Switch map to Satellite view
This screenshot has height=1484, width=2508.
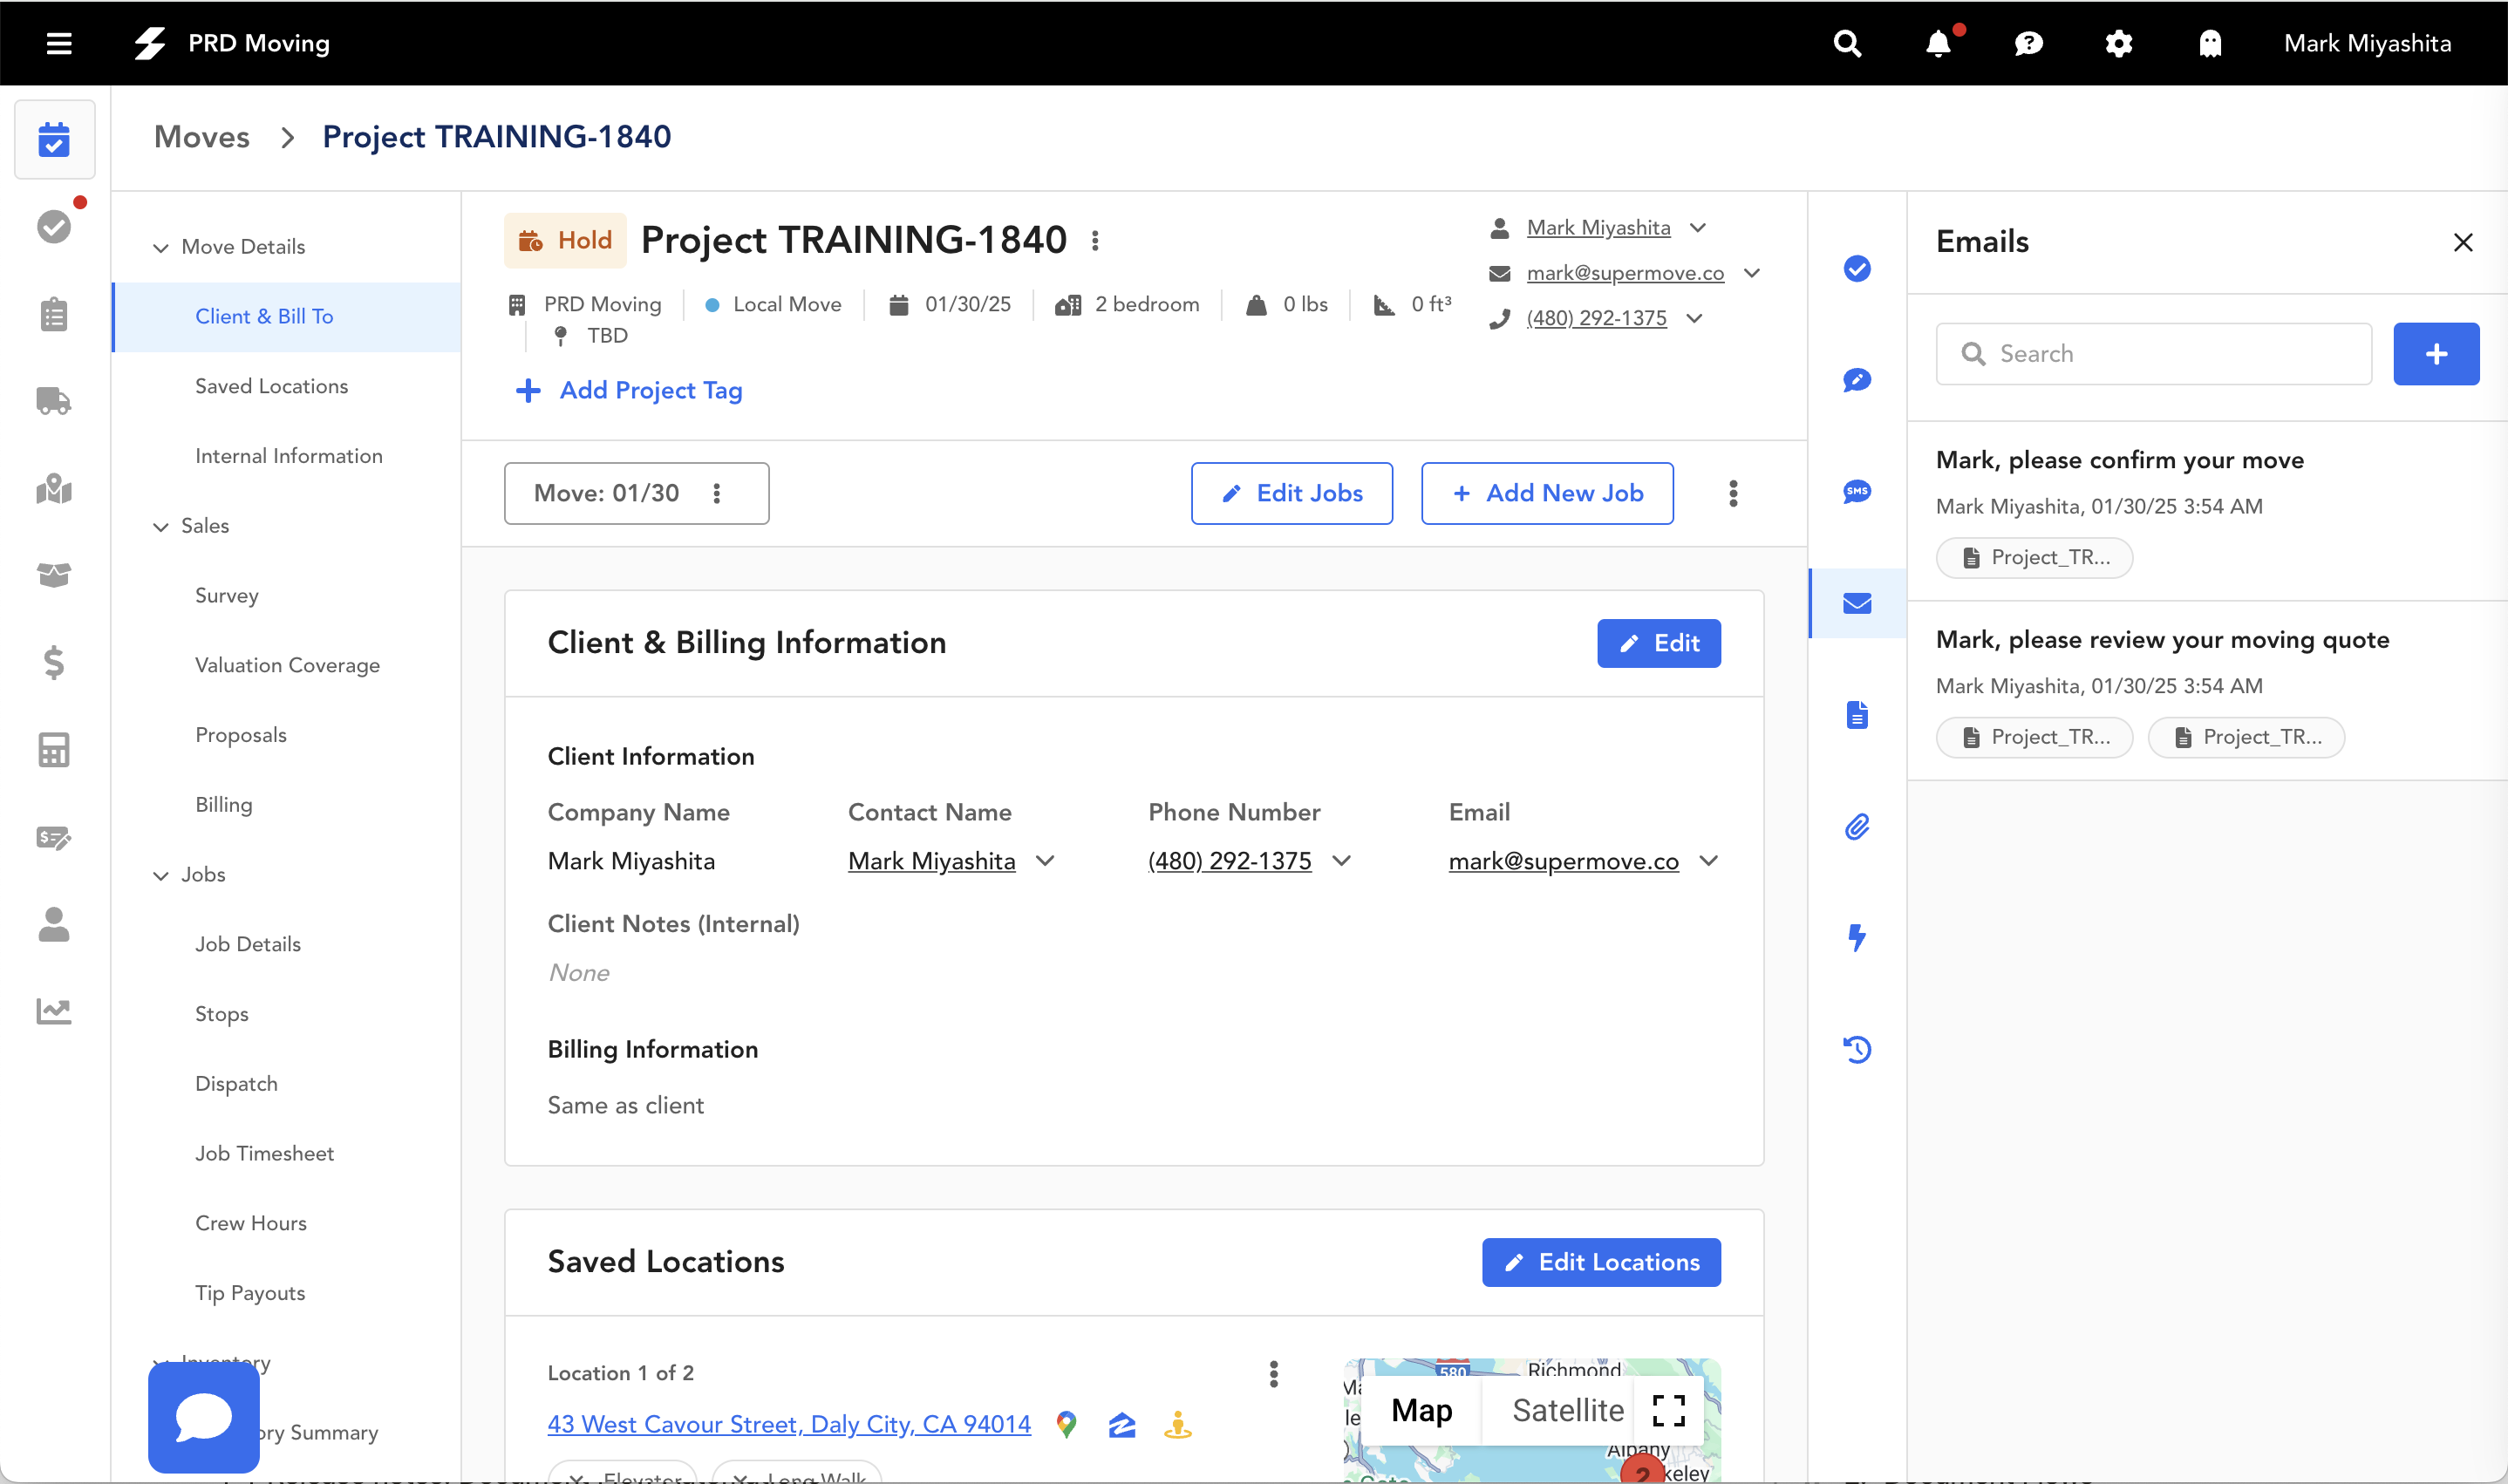pyautogui.click(x=1567, y=1411)
